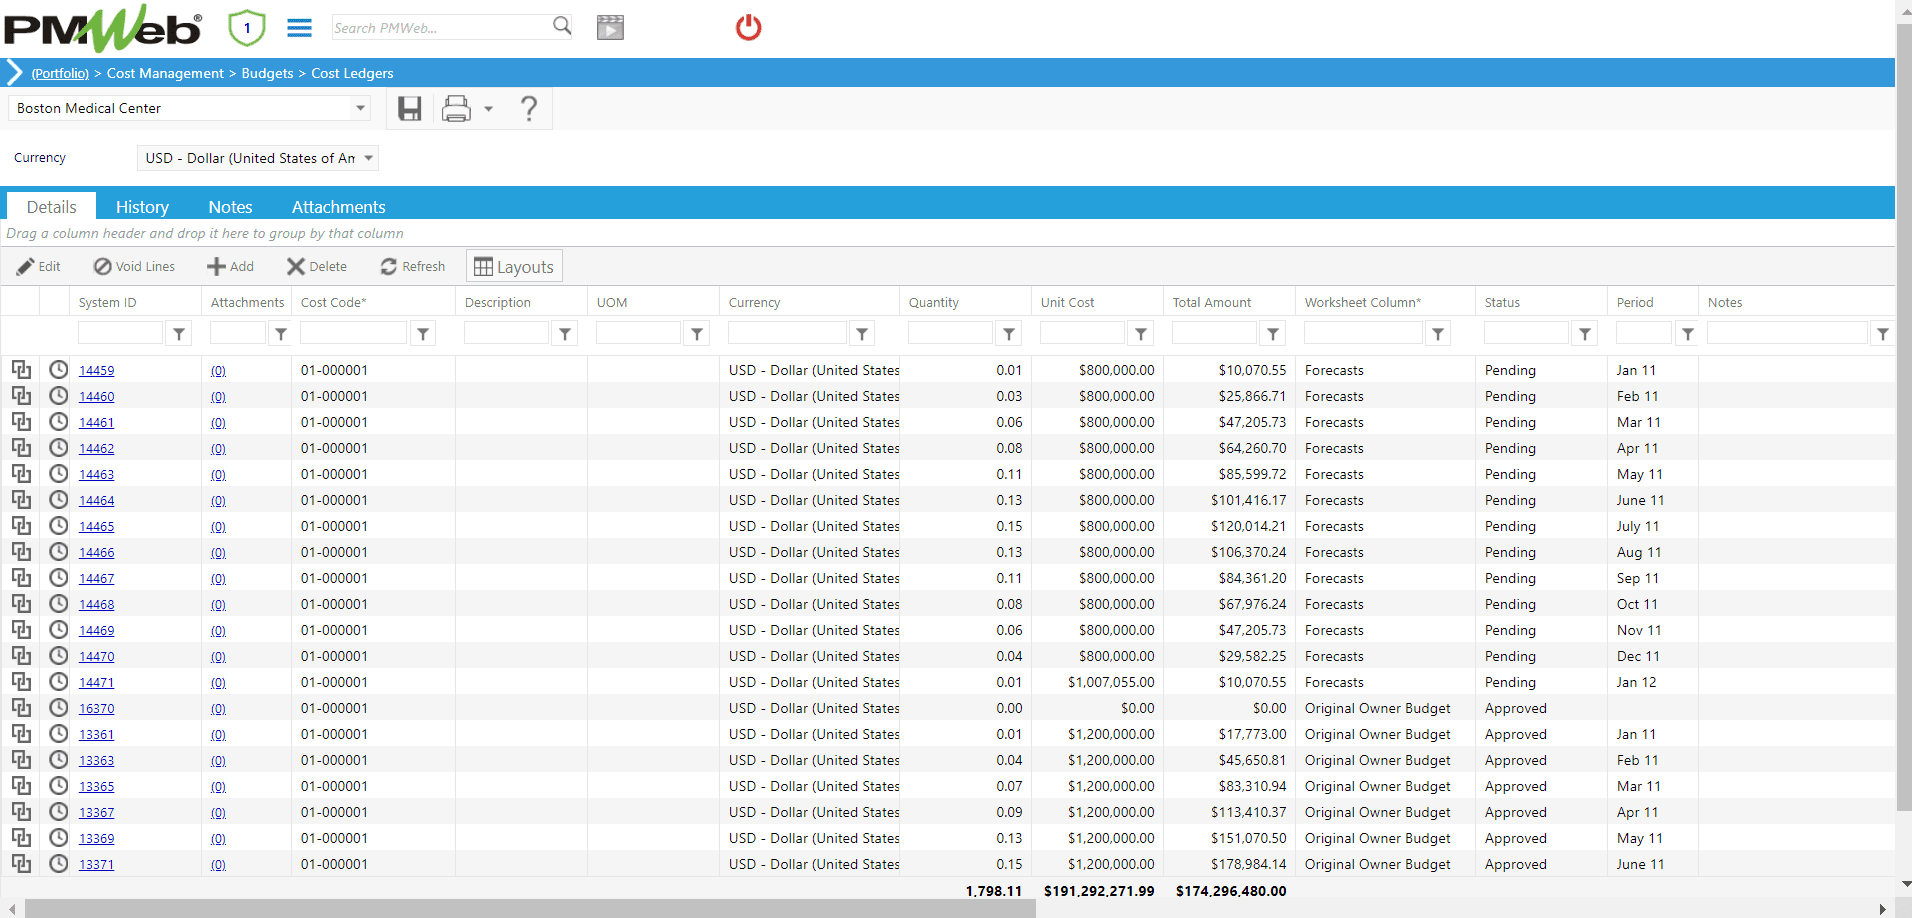Click the red power logout icon
1912x918 pixels.
click(748, 27)
